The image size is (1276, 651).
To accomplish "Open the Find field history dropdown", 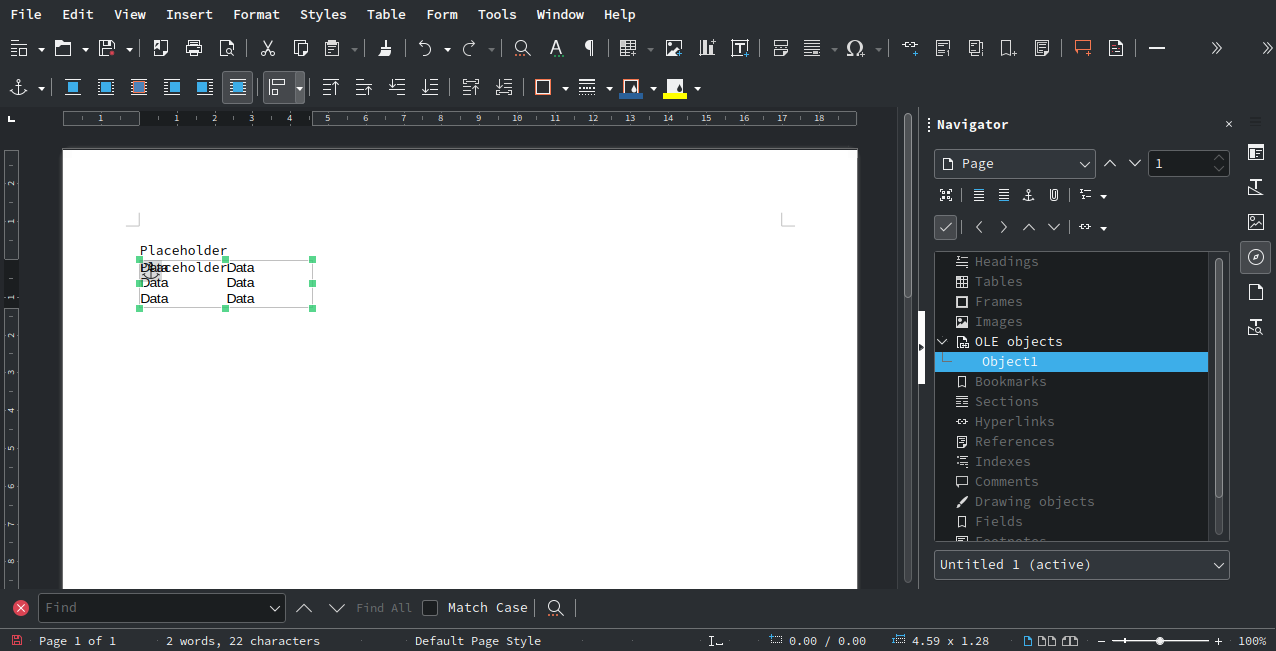I will click(x=276, y=608).
